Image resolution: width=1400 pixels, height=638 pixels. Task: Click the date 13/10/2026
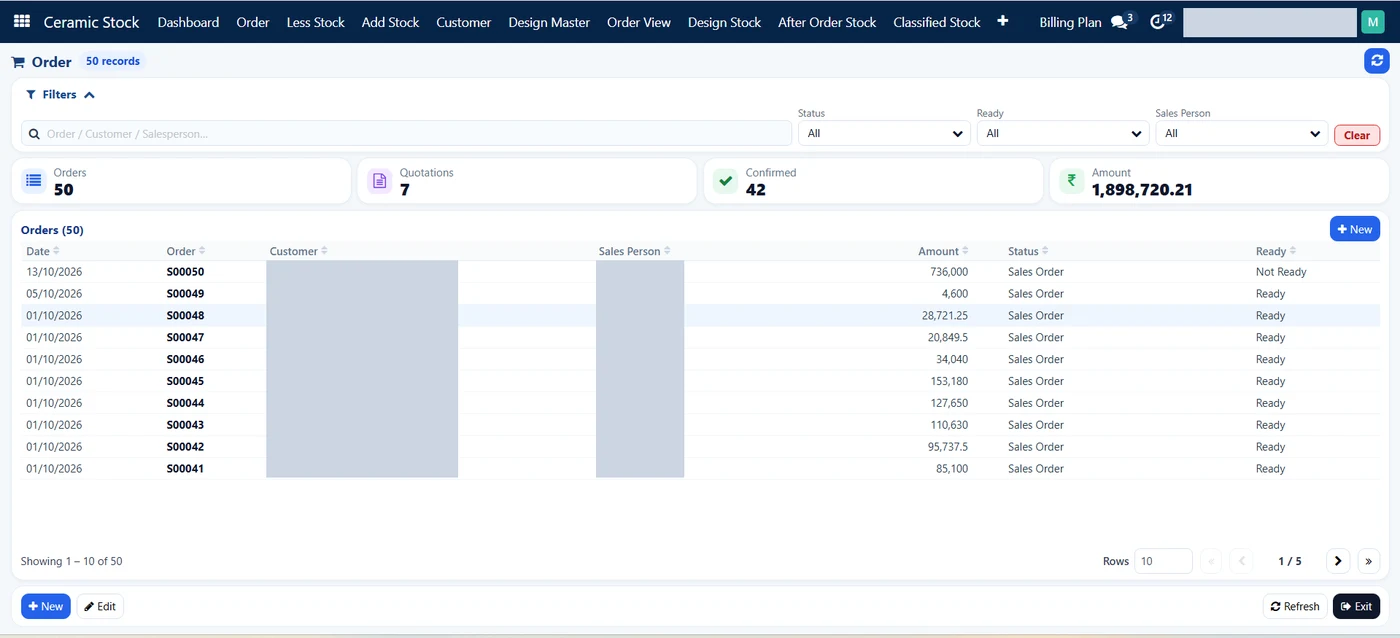pos(54,272)
